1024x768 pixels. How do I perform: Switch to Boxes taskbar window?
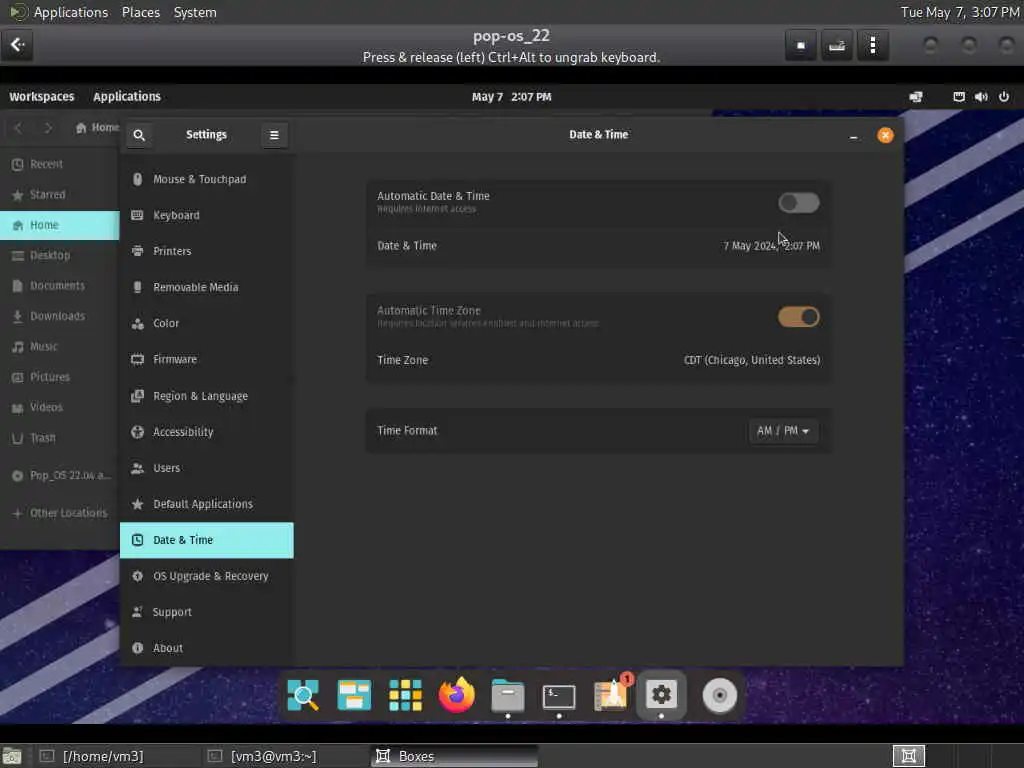coord(455,756)
